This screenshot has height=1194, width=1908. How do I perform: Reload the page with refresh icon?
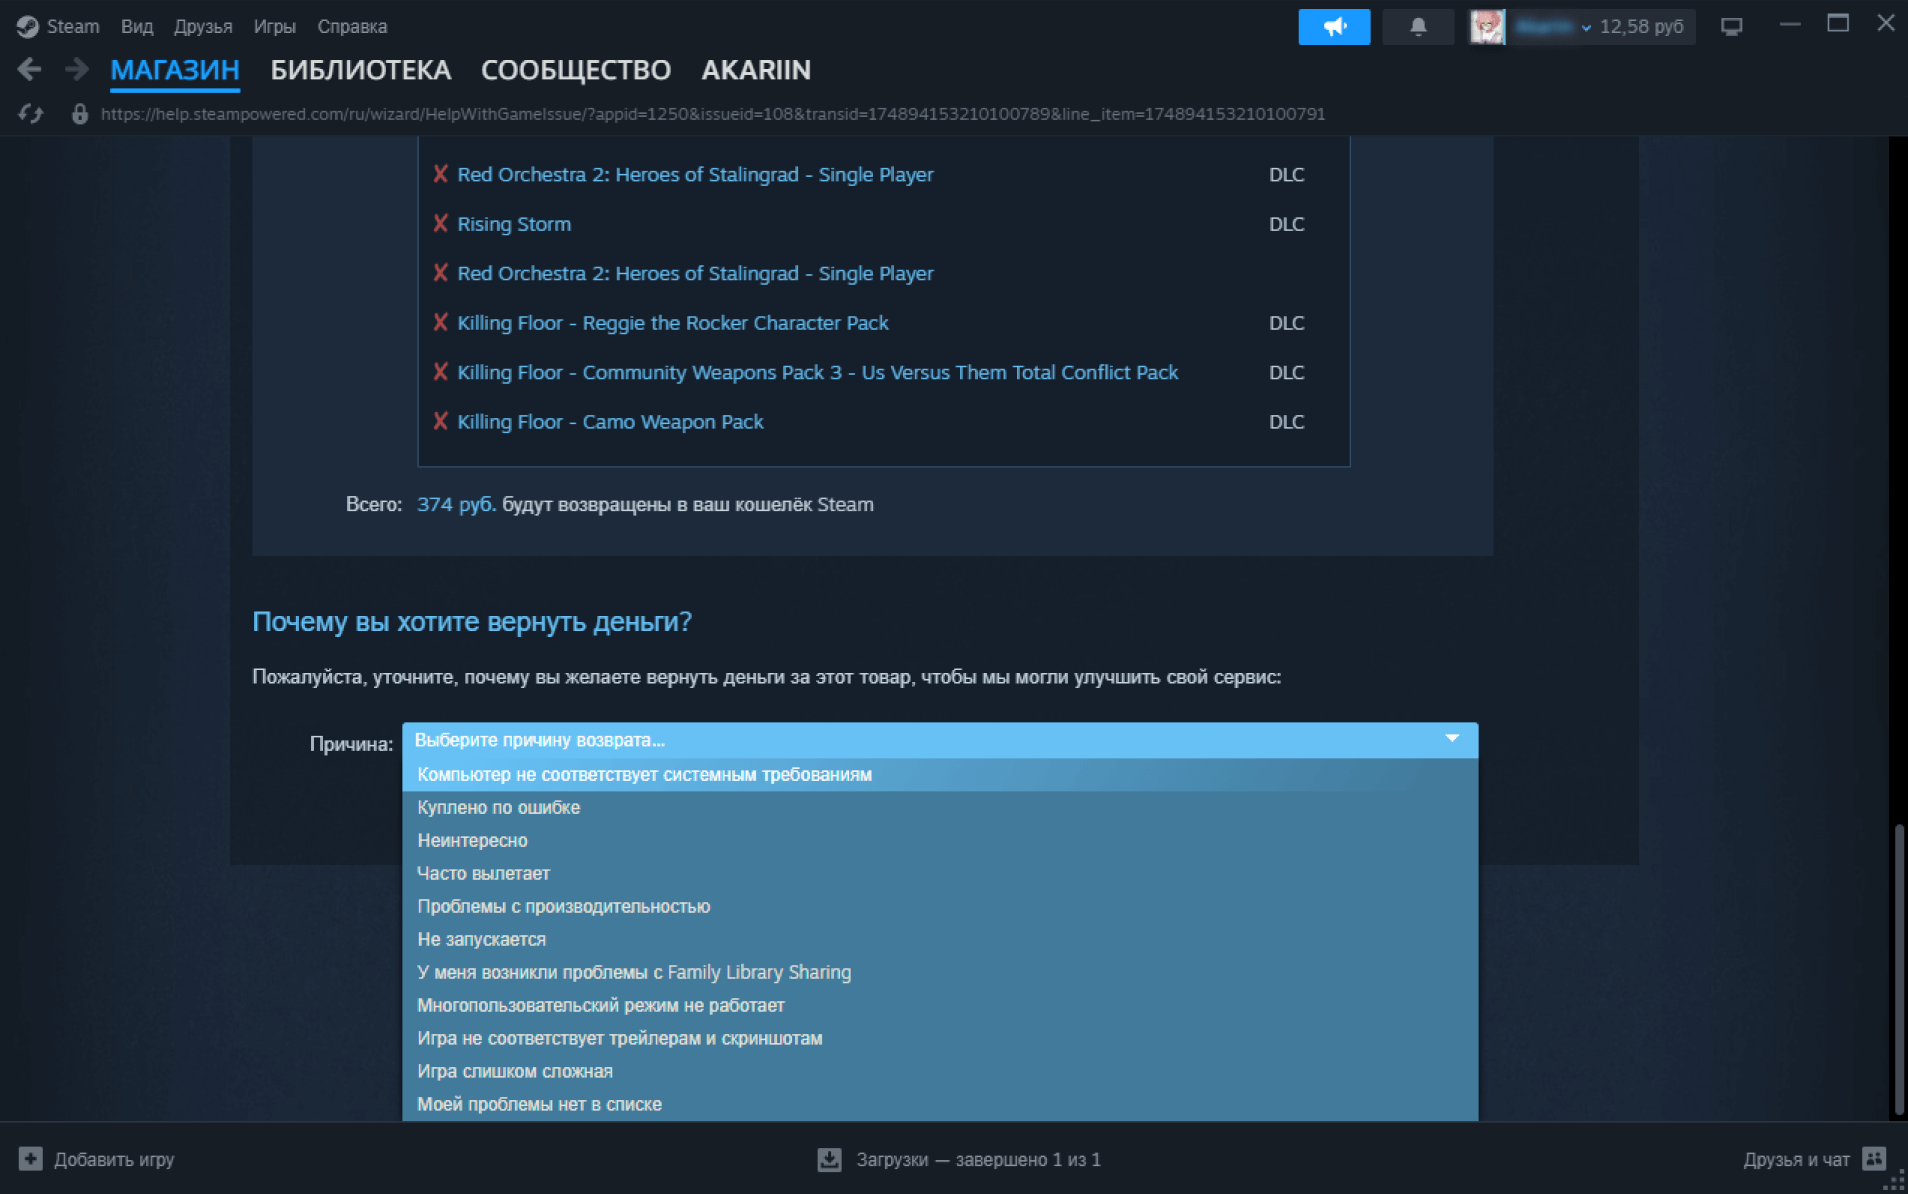pos(31,114)
